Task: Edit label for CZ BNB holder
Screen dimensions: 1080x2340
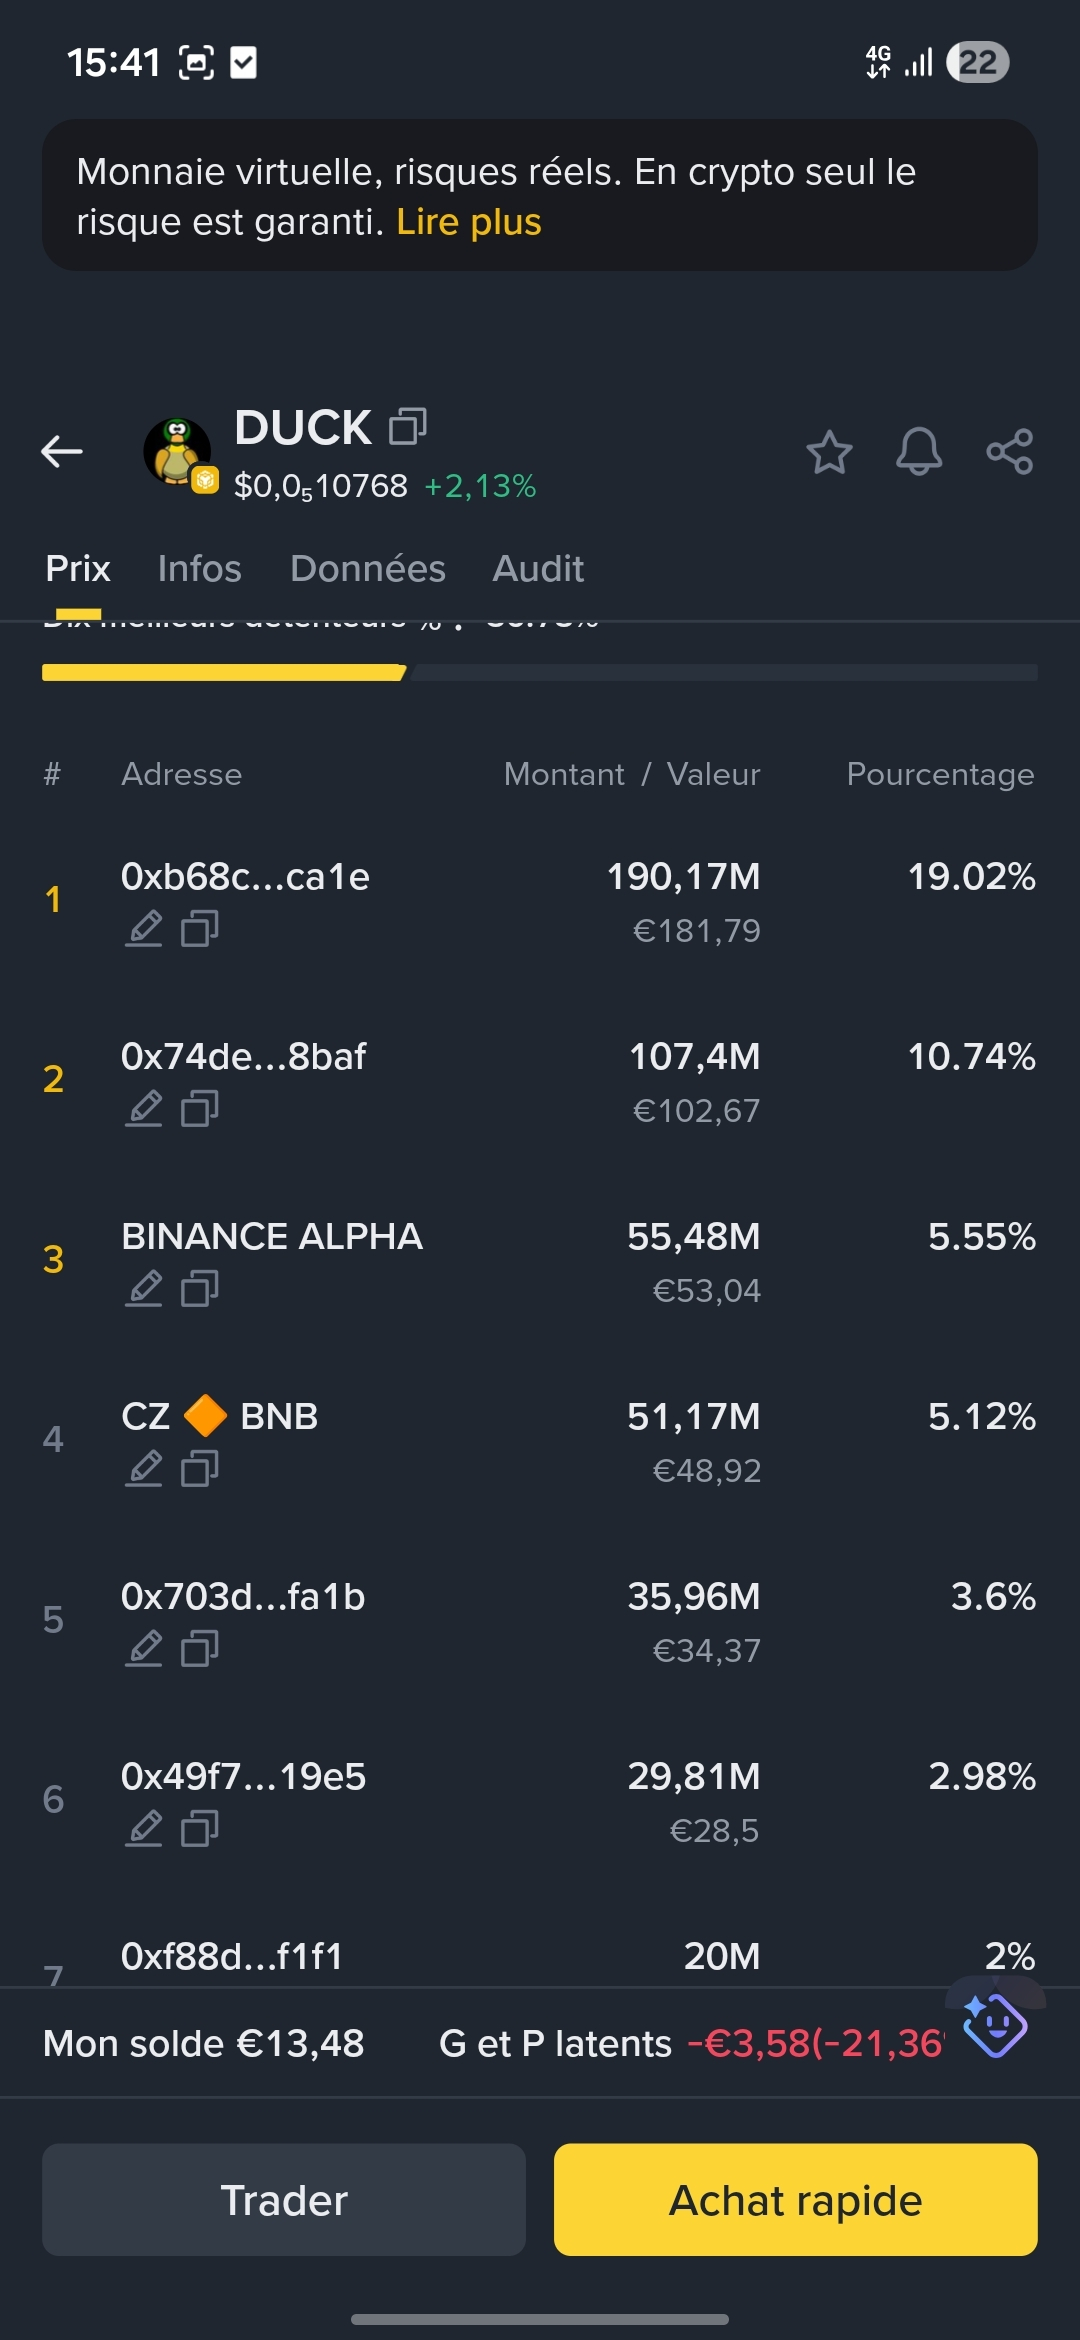Action: pos(144,1469)
